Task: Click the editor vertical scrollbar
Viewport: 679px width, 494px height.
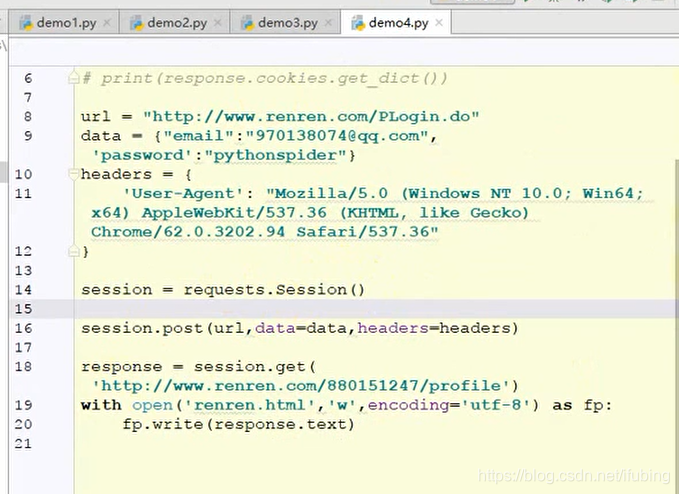Action: click(x=676, y=325)
